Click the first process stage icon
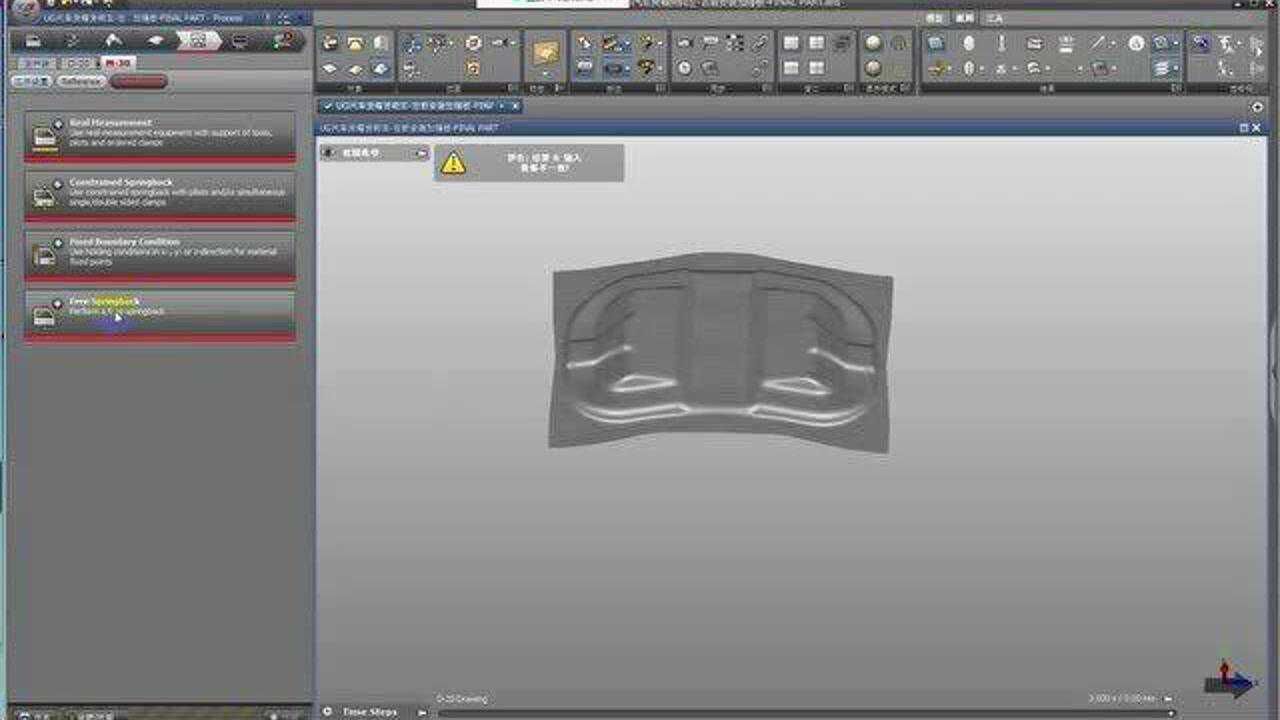Screen dimensions: 1280x720 tap(34, 40)
